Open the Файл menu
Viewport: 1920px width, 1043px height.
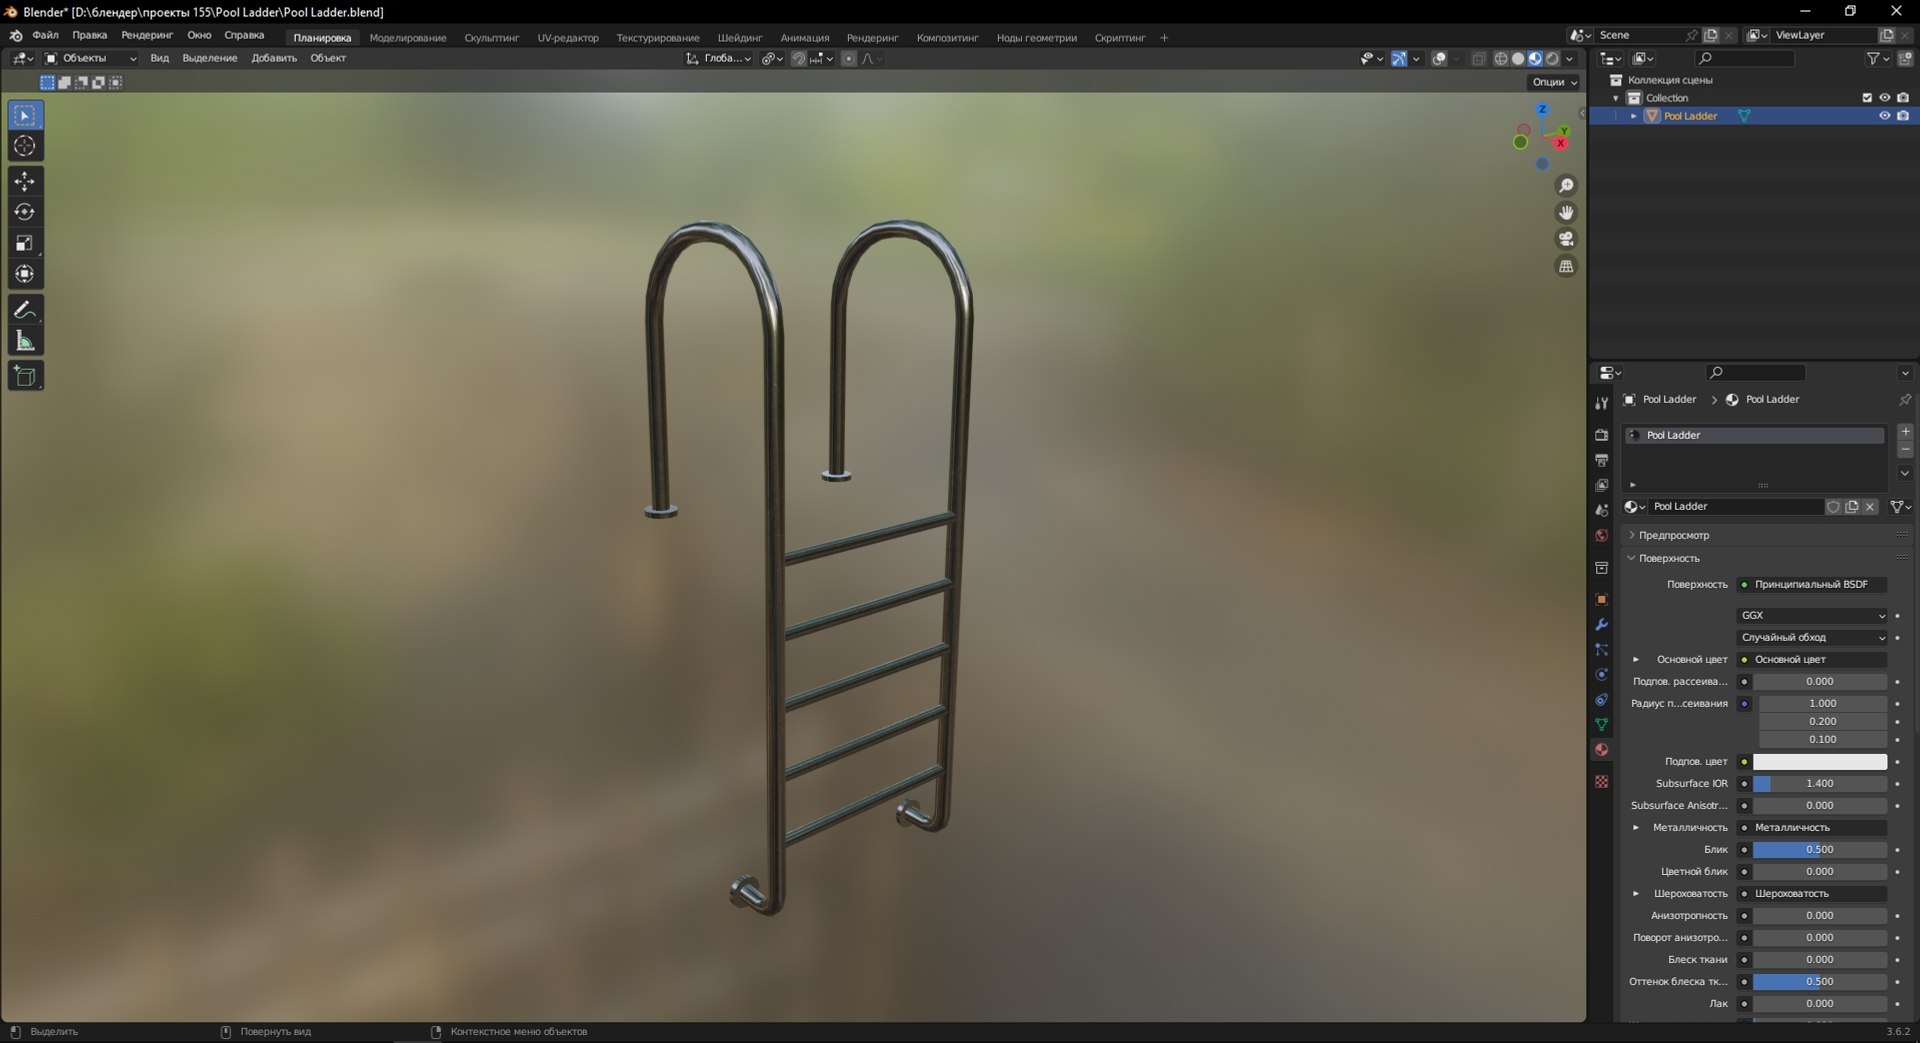pos(45,35)
